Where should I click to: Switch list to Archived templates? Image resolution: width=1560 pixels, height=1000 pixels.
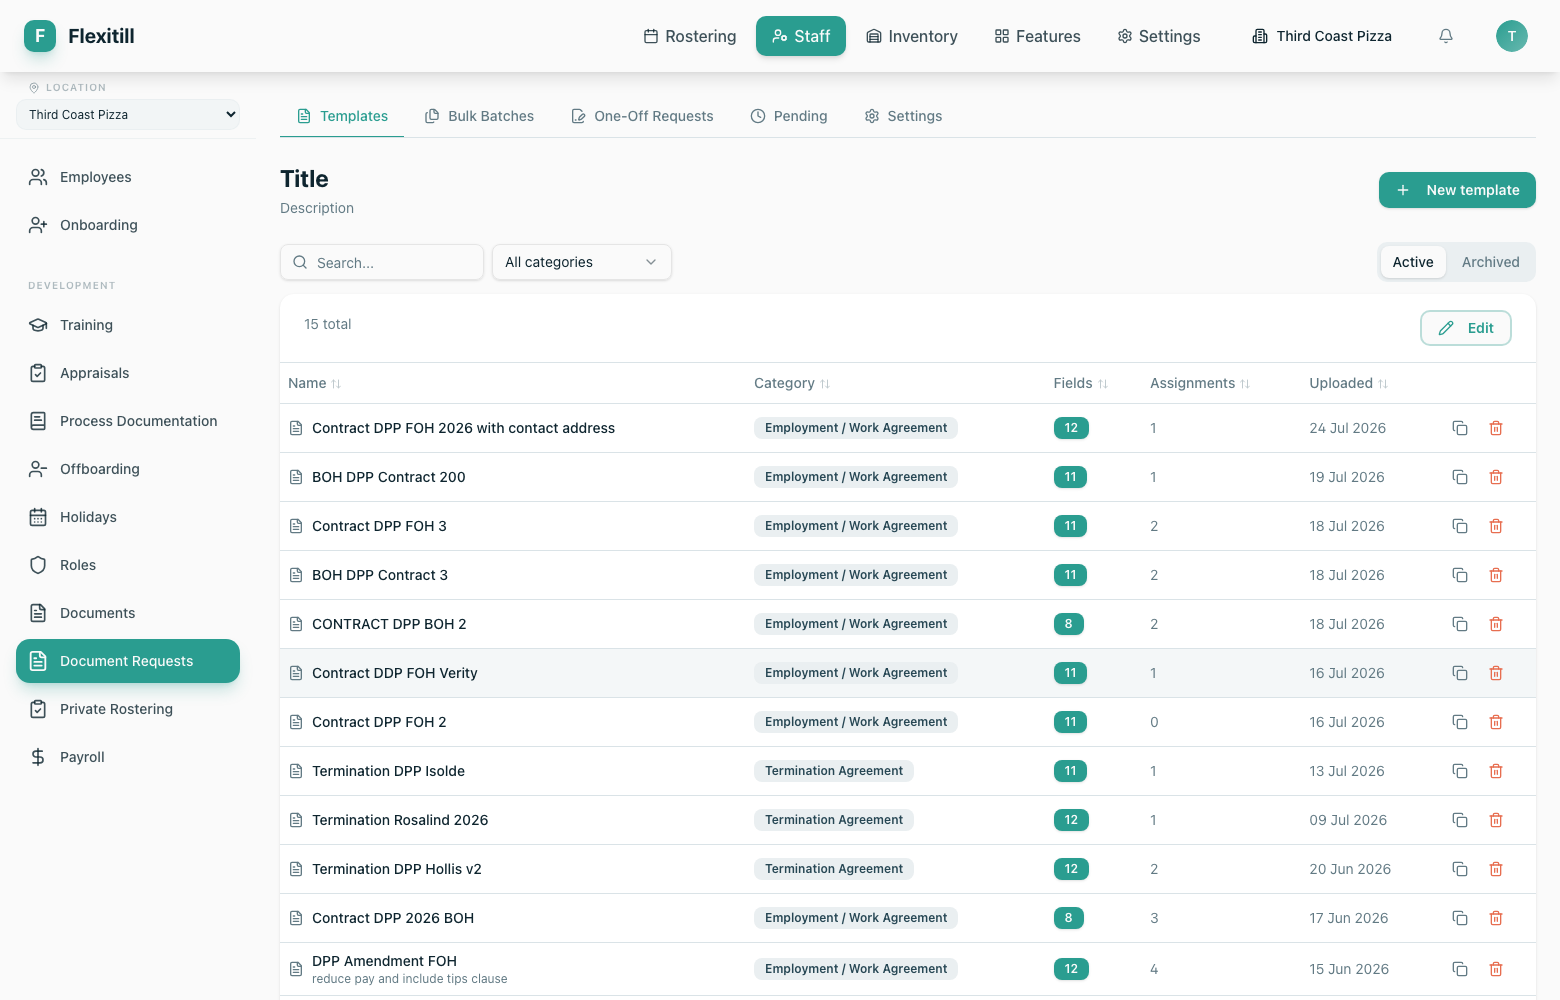1490,262
